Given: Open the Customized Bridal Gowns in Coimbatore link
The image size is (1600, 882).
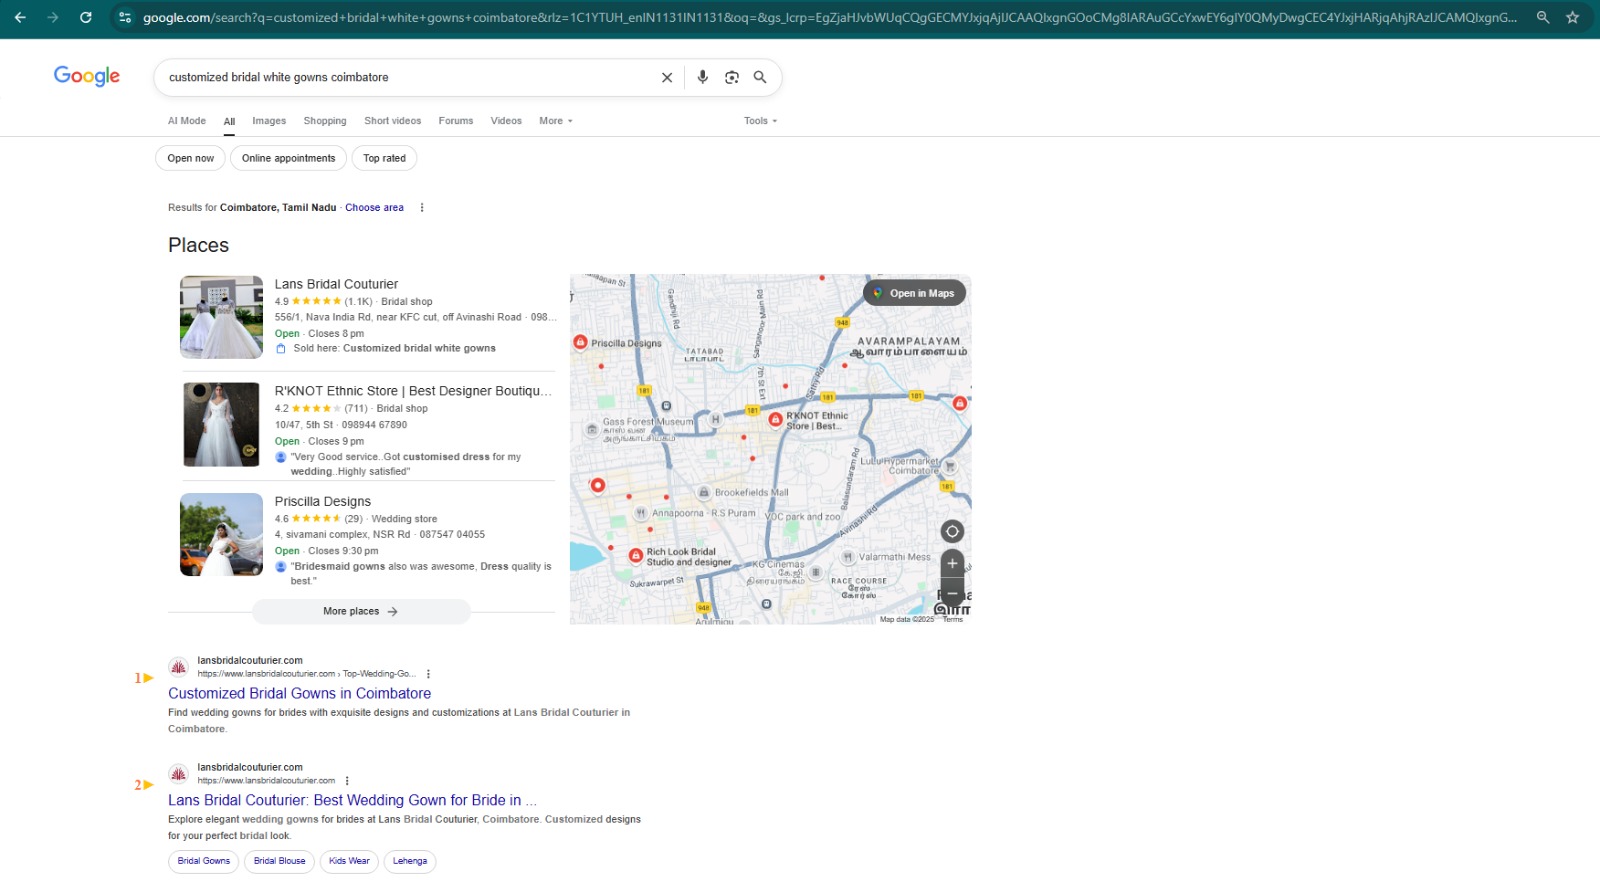Looking at the screenshot, I should pos(299,693).
